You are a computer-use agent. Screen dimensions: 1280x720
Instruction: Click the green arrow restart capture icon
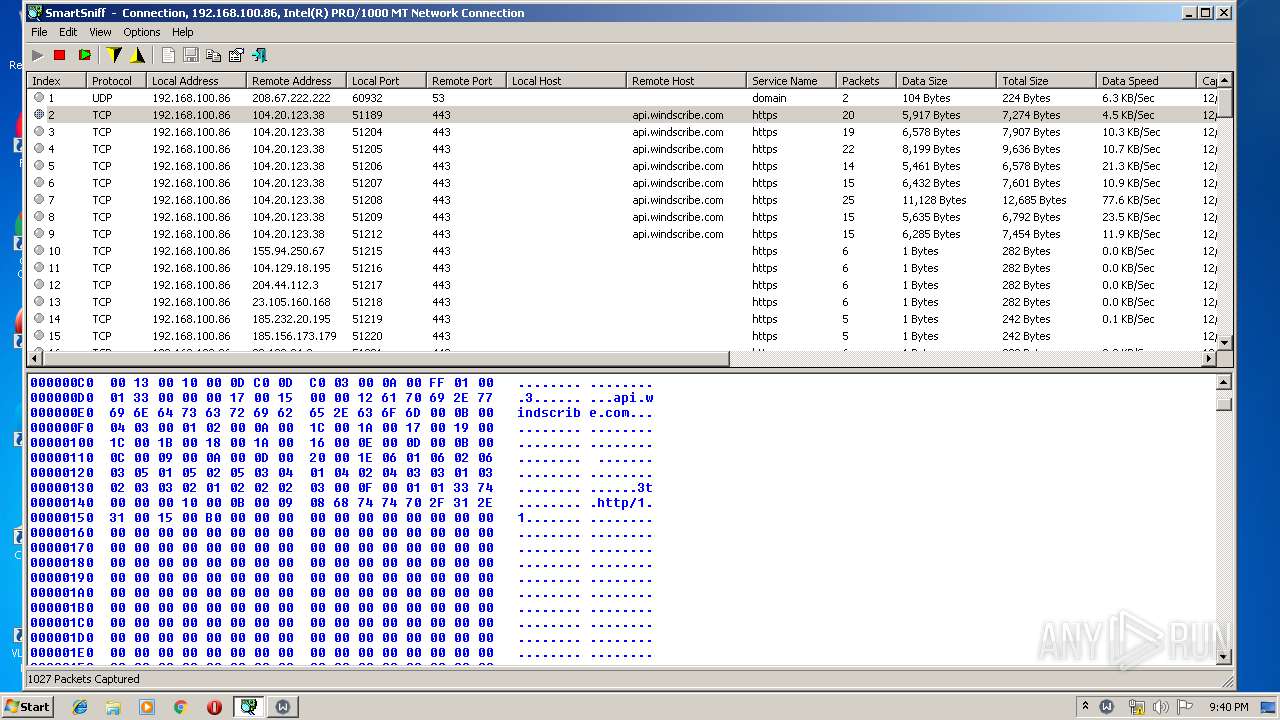(84, 55)
